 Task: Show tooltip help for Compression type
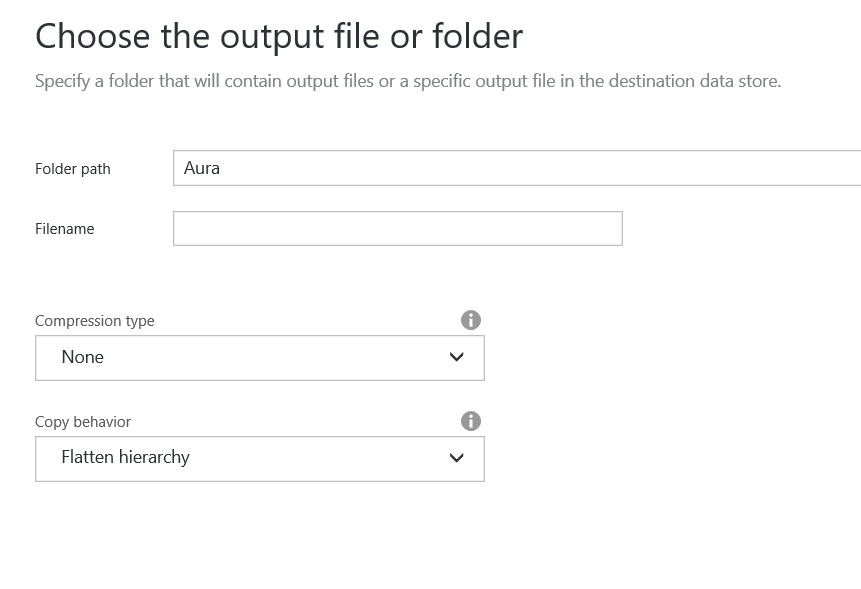coord(471,320)
